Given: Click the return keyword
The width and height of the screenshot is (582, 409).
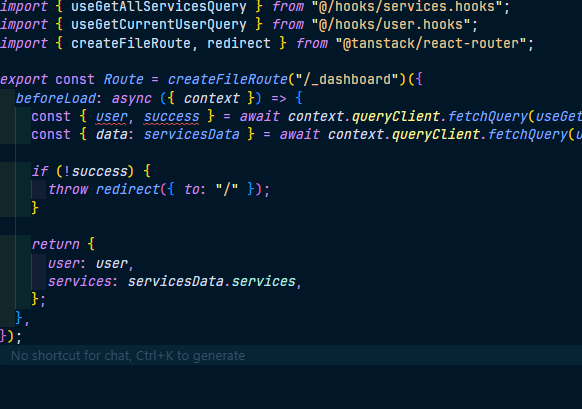Looking at the screenshot, I should click(x=56, y=244).
